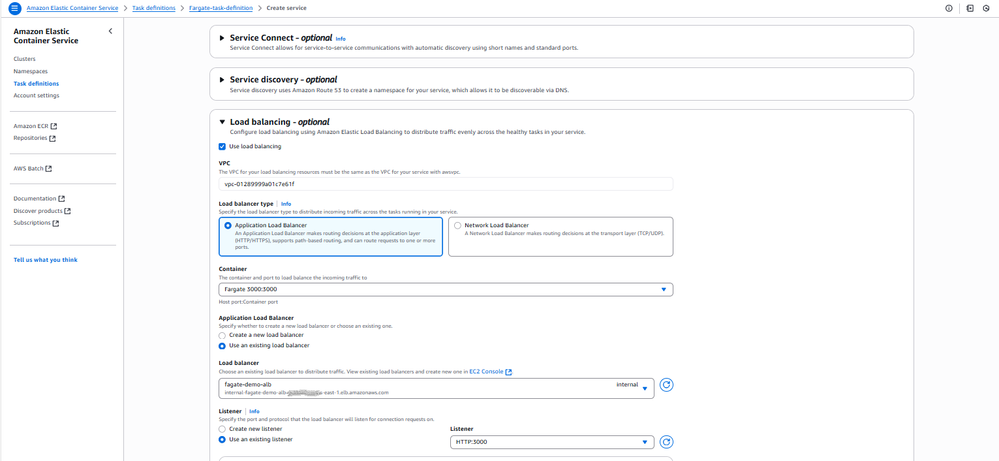Collapse the left sidebar with the chevron
999x461 pixels.
tap(110, 31)
